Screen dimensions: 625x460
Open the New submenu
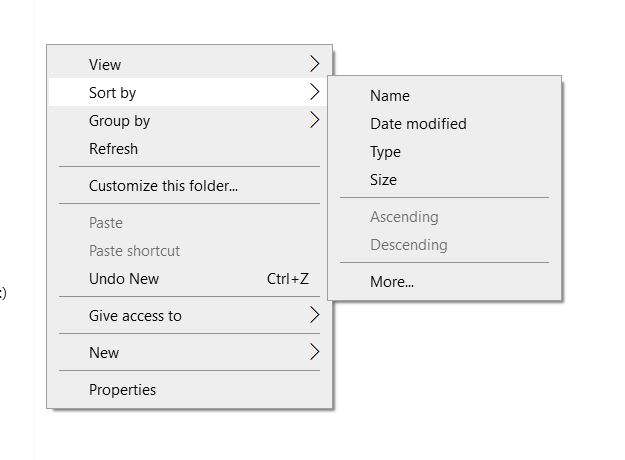(104, 353)
